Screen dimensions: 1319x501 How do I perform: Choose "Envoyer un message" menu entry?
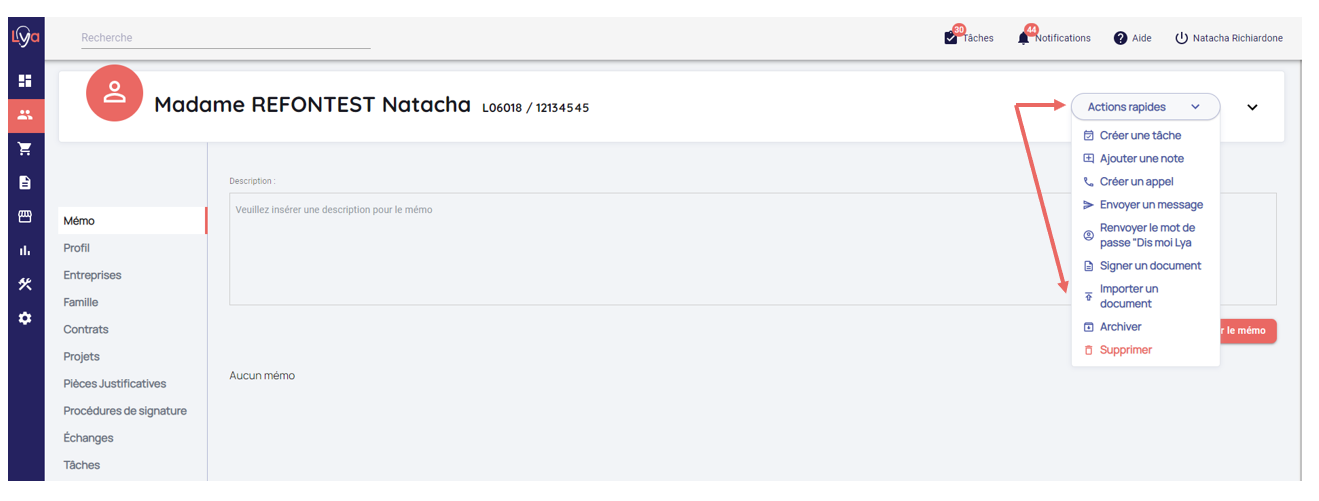[x=1151, y=205]
